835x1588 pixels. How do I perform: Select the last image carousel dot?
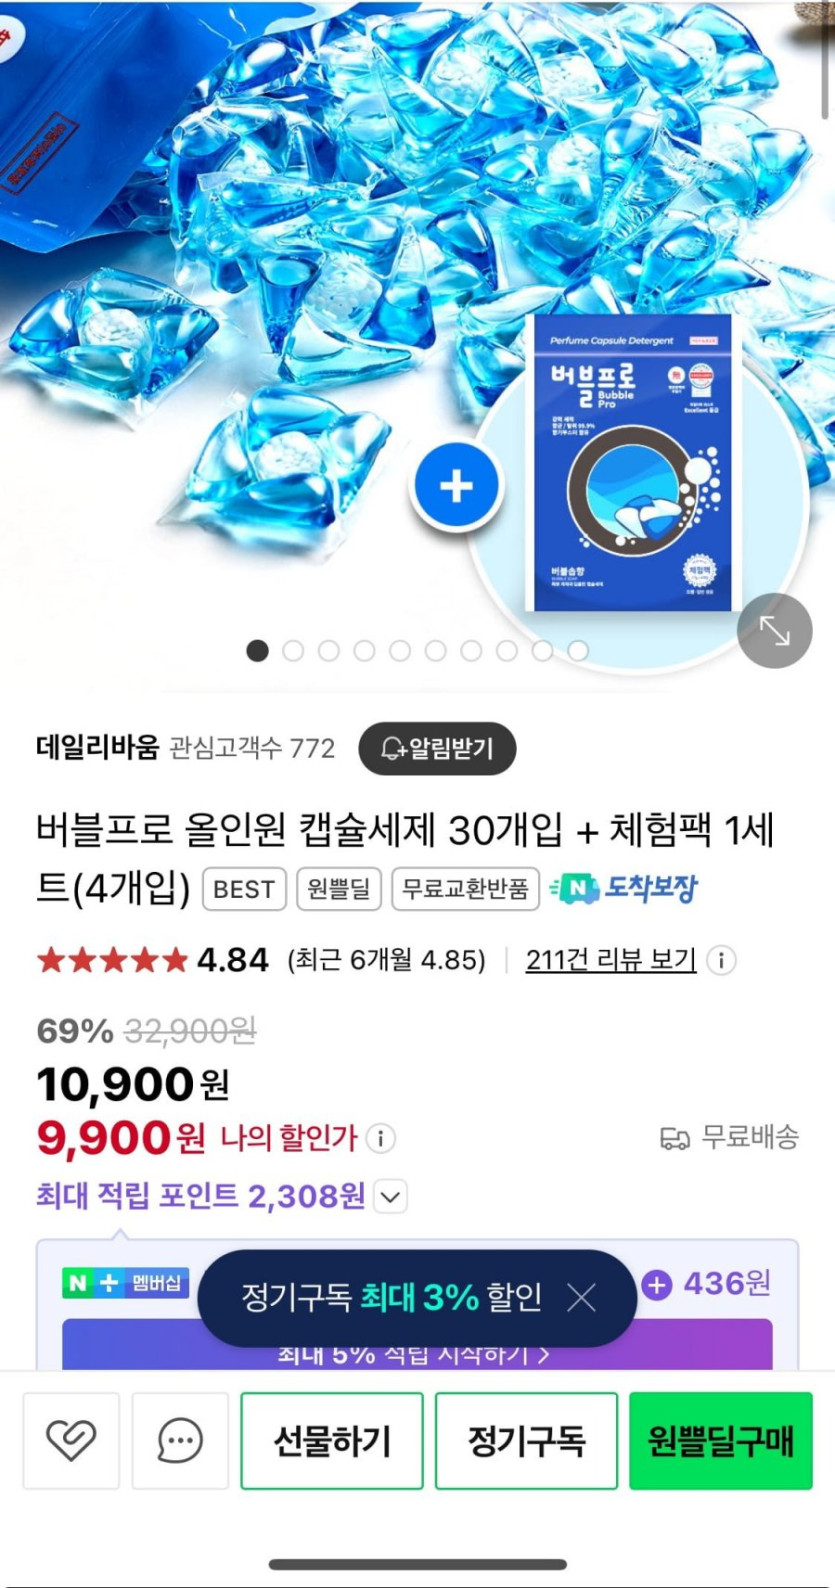click(578, 651)
